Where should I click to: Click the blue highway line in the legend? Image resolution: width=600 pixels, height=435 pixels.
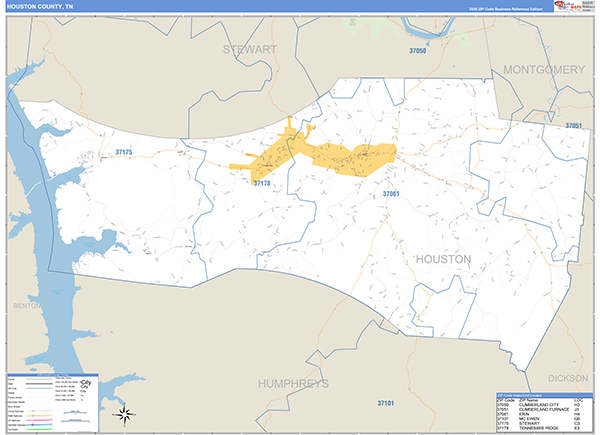(39, 425)
